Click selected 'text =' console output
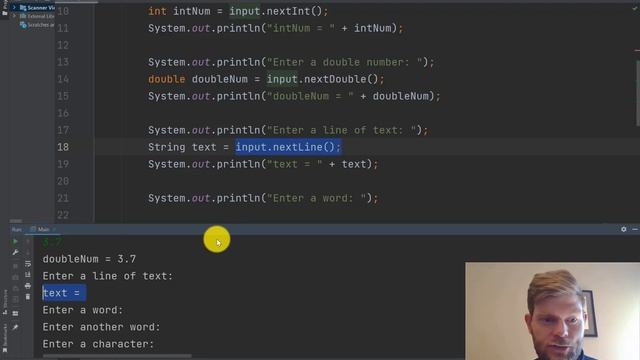This screenshot has width=640, height=360. pyautogui.click(x=64, y=293)
